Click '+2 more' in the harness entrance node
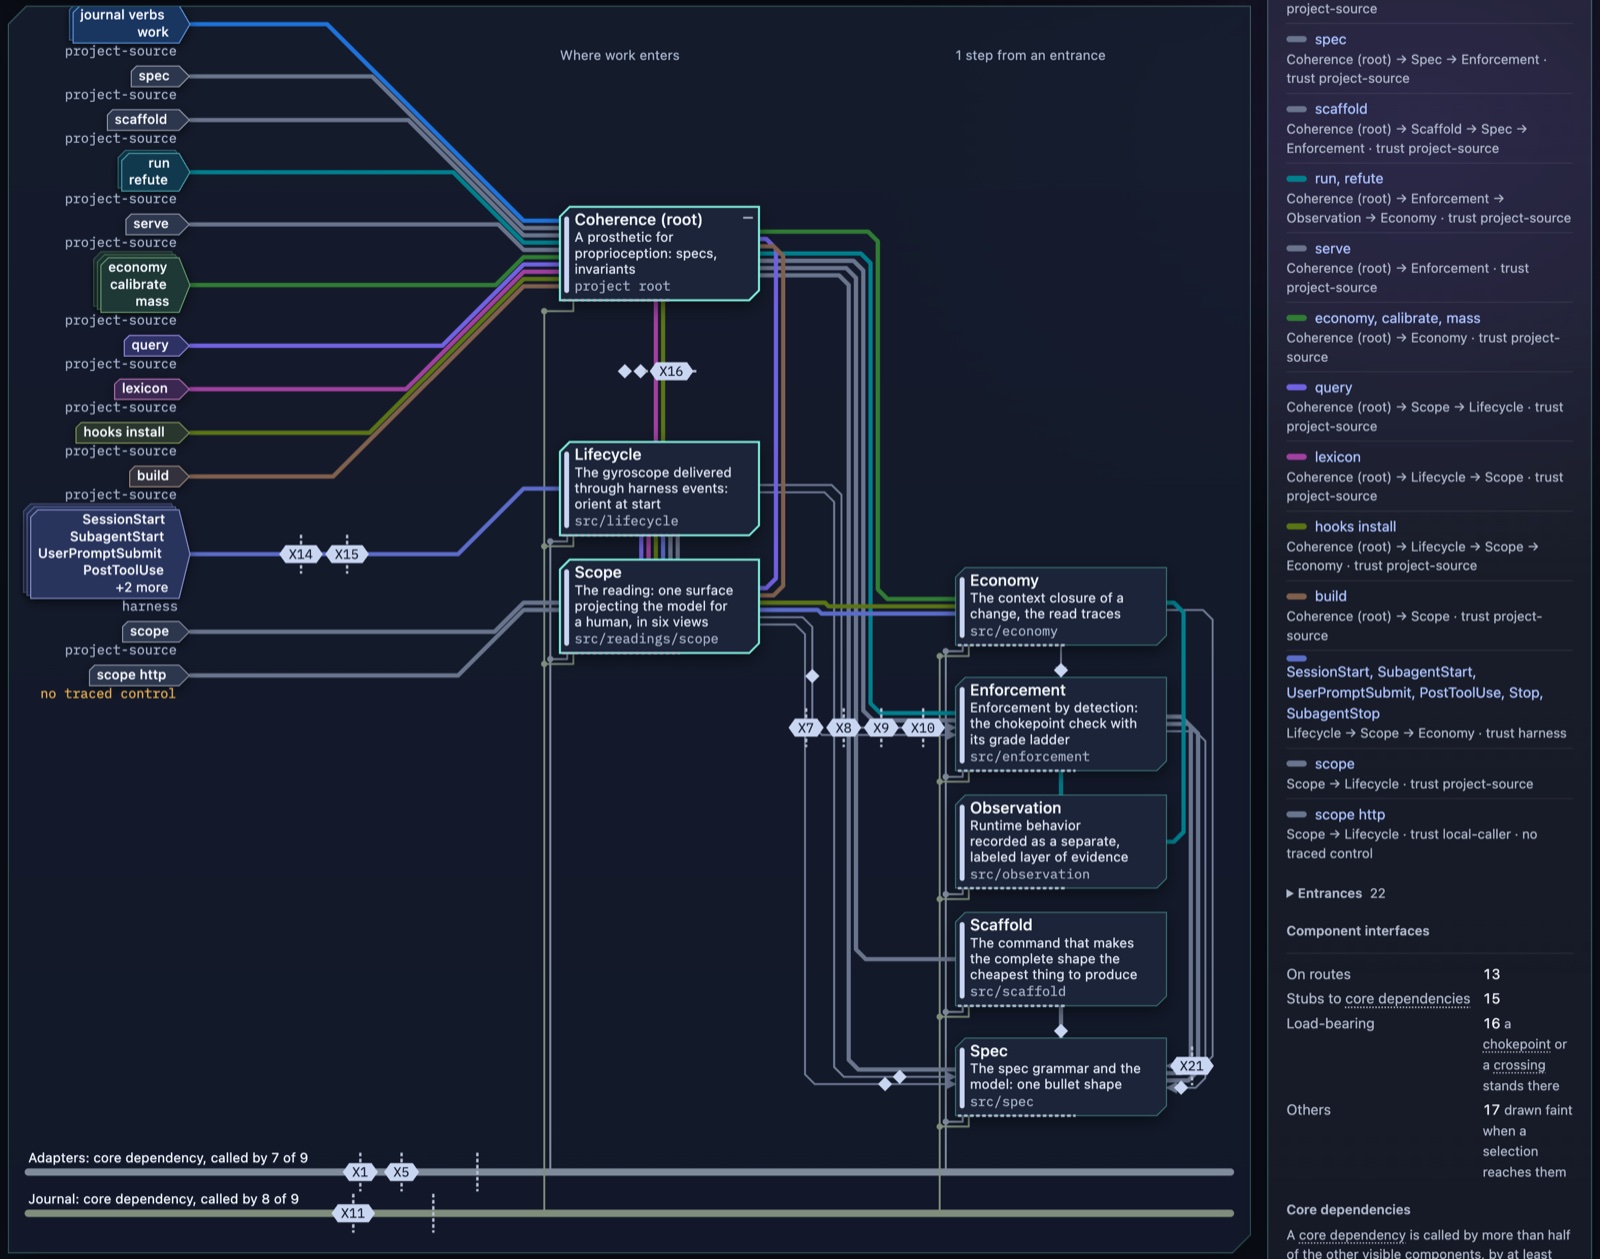Viewport: 1600px width, 1259px height. [x=142, y=588]
